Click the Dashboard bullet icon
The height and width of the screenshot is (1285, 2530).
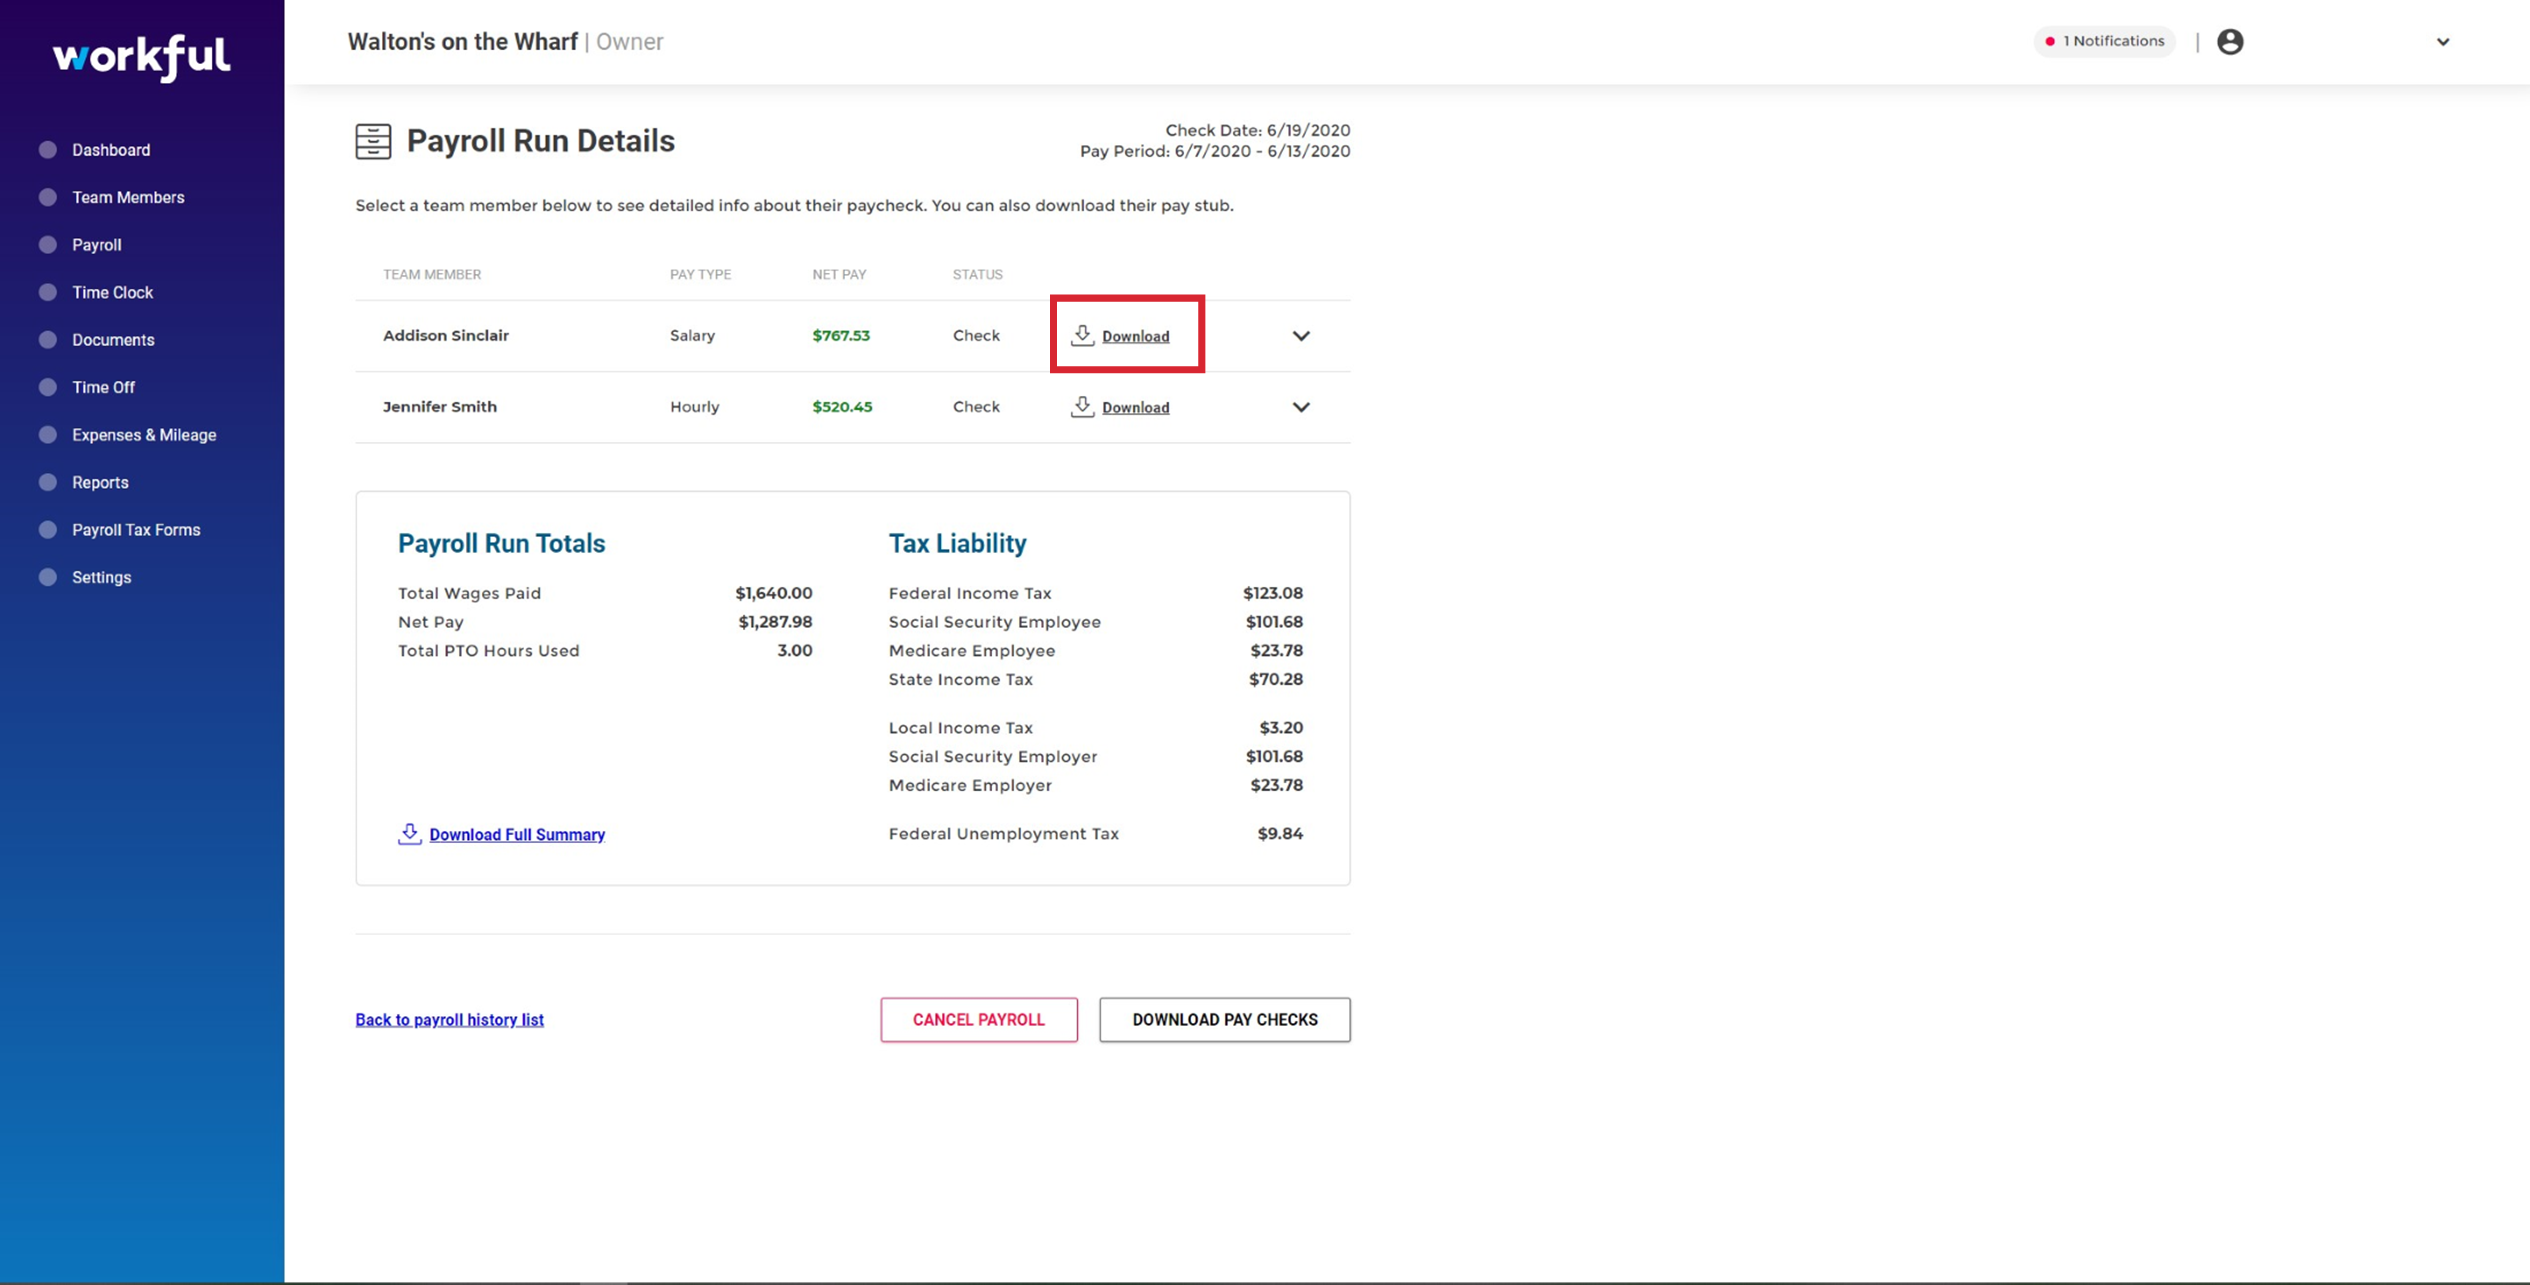pyautogui.click(x=47, y=150)
